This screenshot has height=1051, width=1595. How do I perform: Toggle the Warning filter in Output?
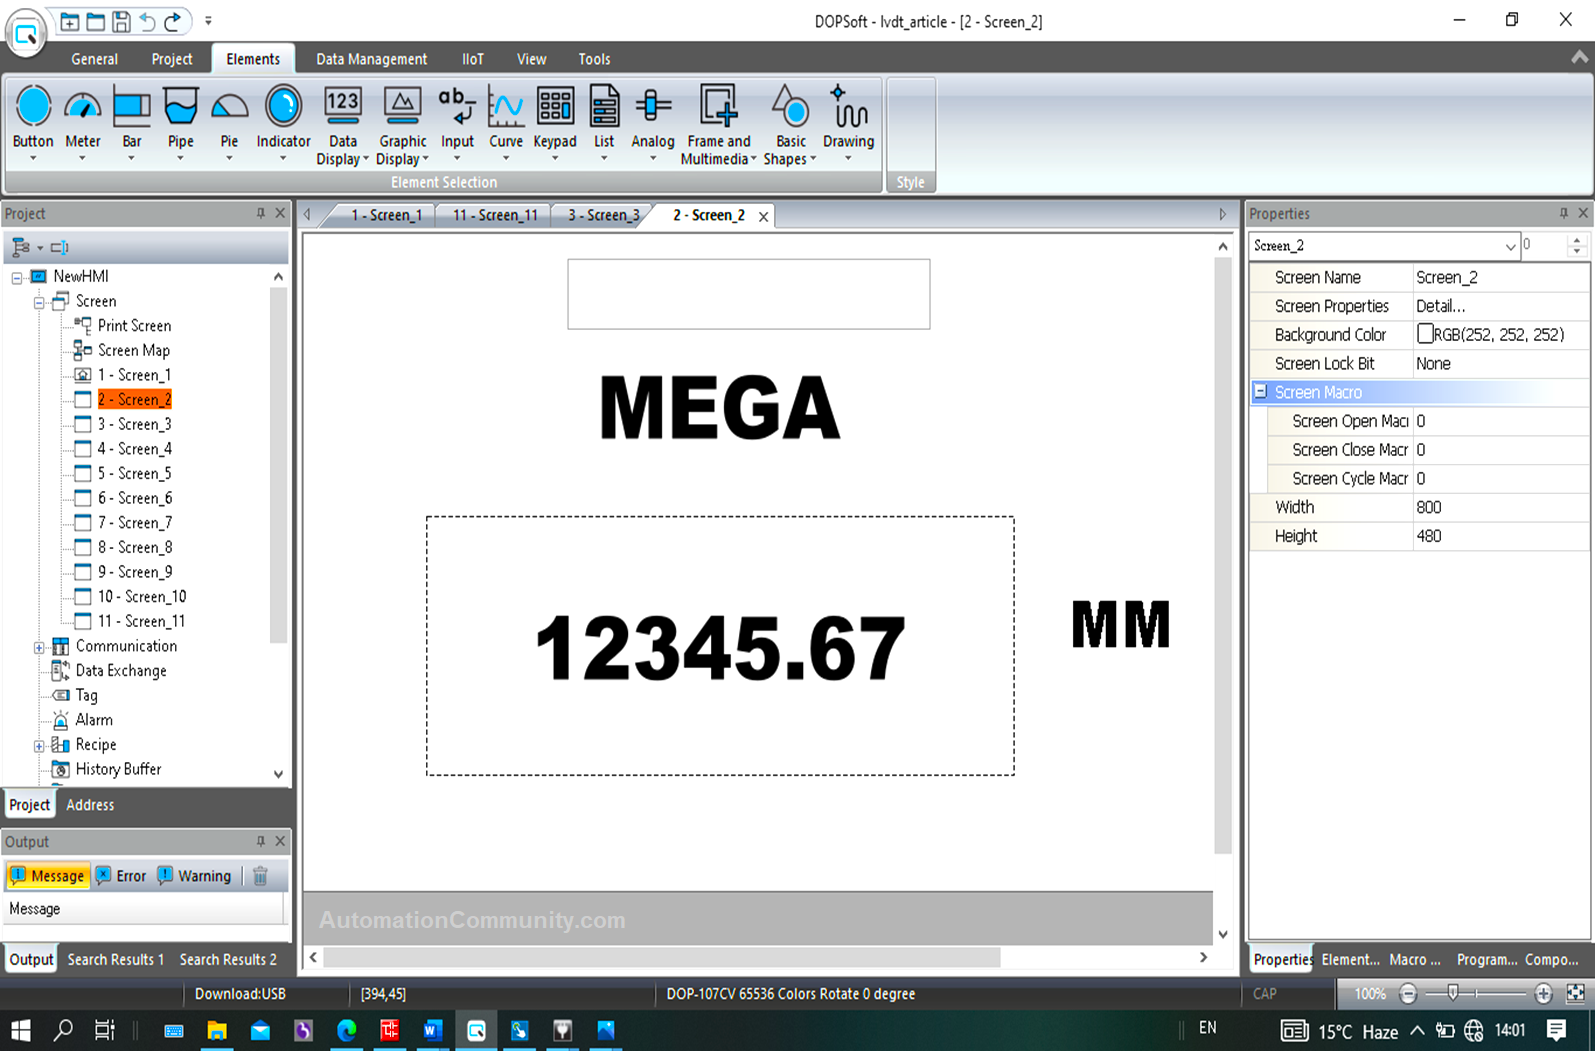[194, 876]
